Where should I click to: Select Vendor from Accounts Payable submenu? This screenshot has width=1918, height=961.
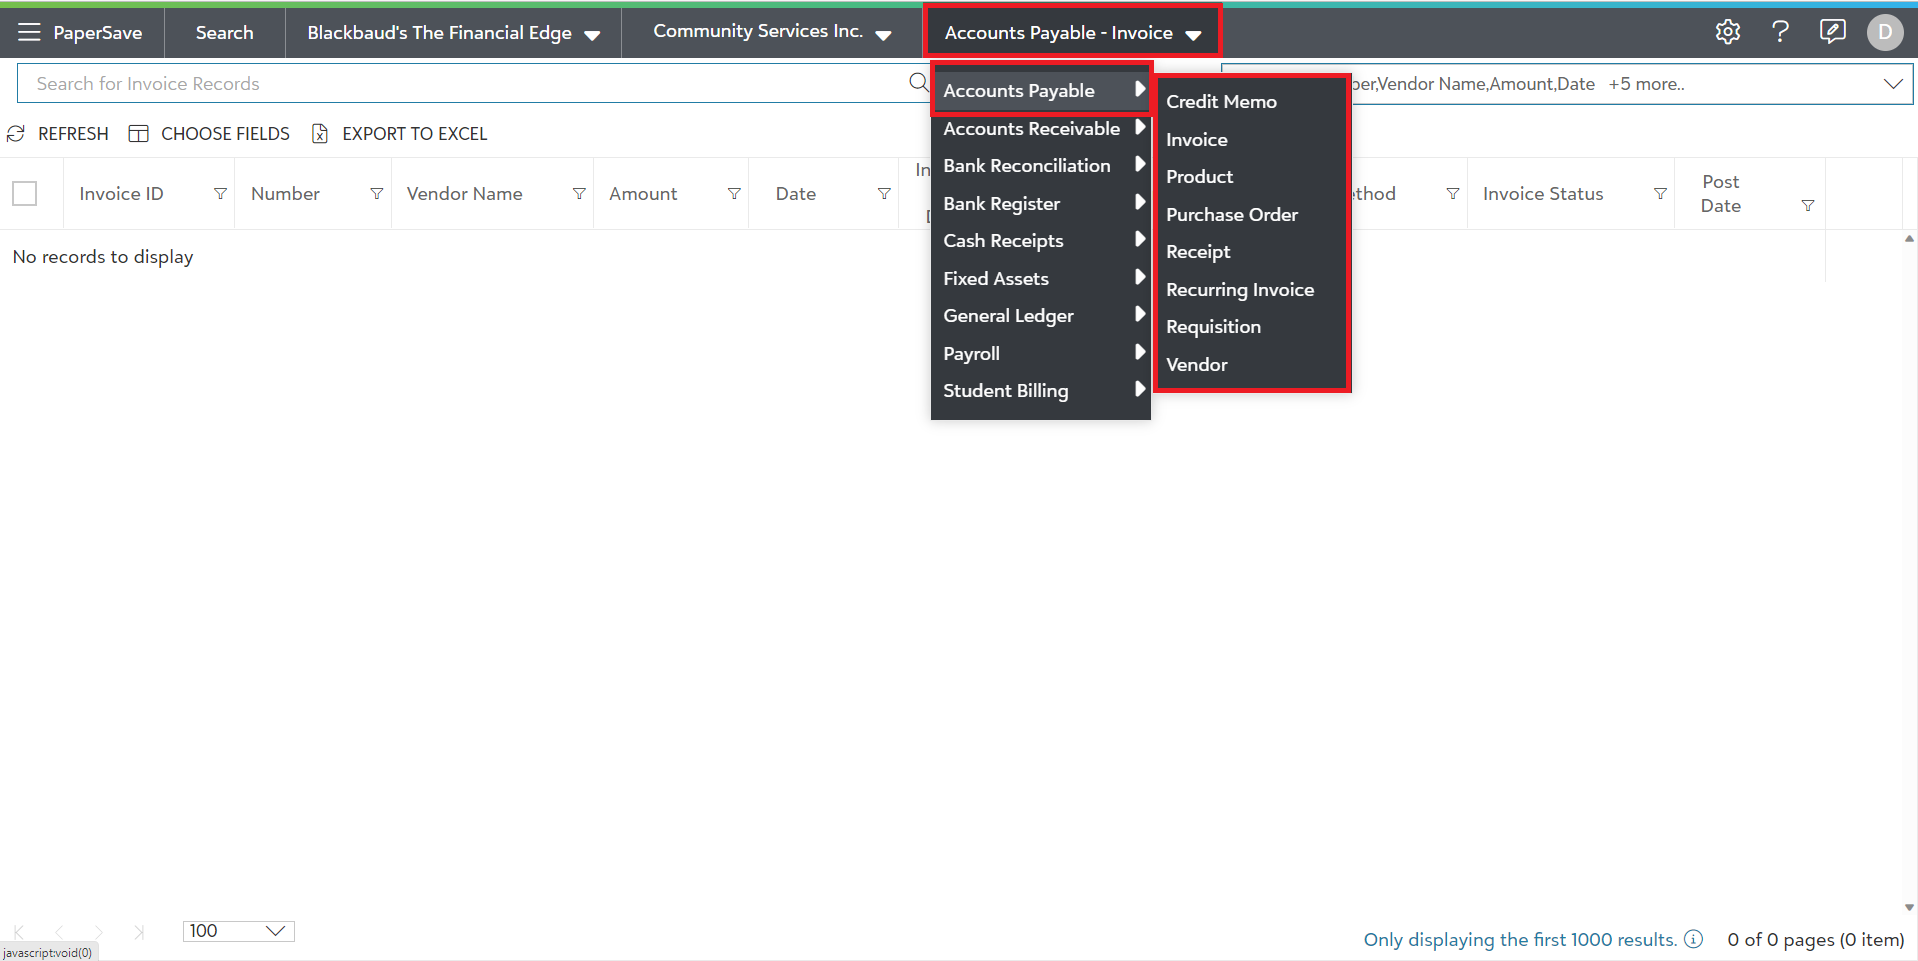[x=1196, y=365]
